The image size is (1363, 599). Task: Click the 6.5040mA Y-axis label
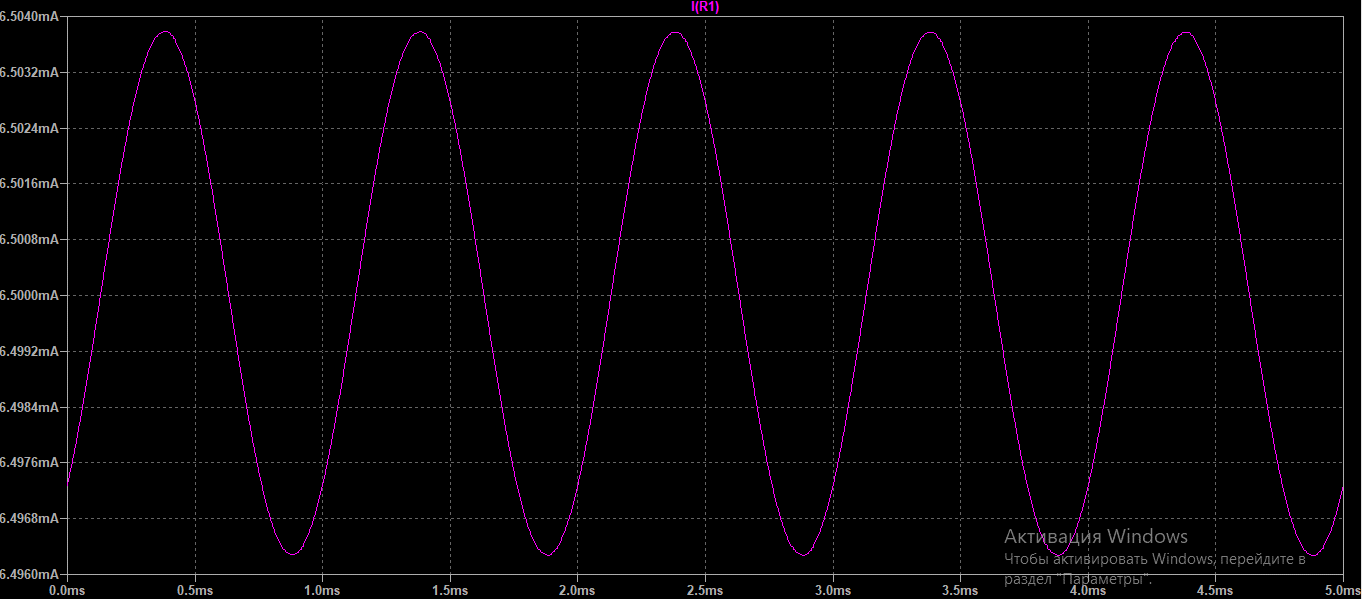click(29, 17)
